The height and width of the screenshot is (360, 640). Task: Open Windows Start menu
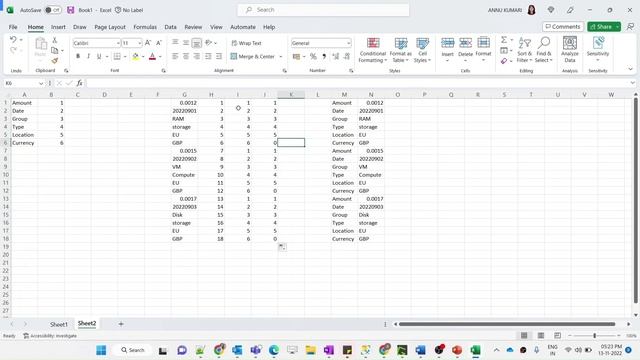[x=101, y=350]
